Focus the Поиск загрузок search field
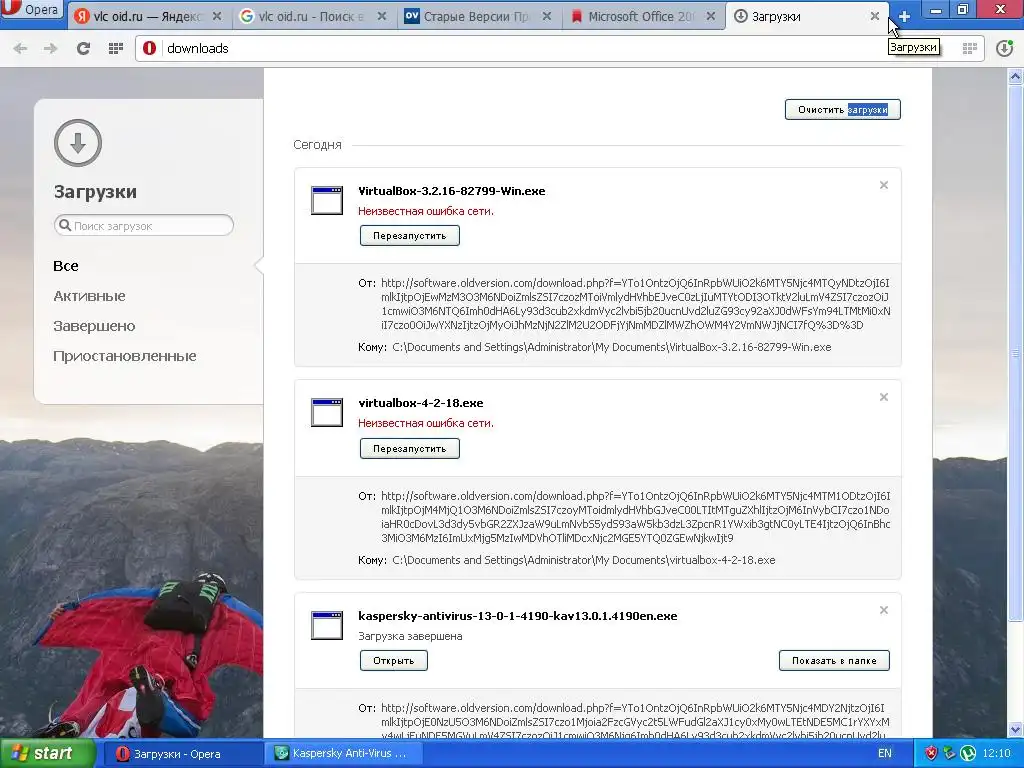Viewport: 1024px width, 768px height. pyautogui.click(x=144, y=225)
